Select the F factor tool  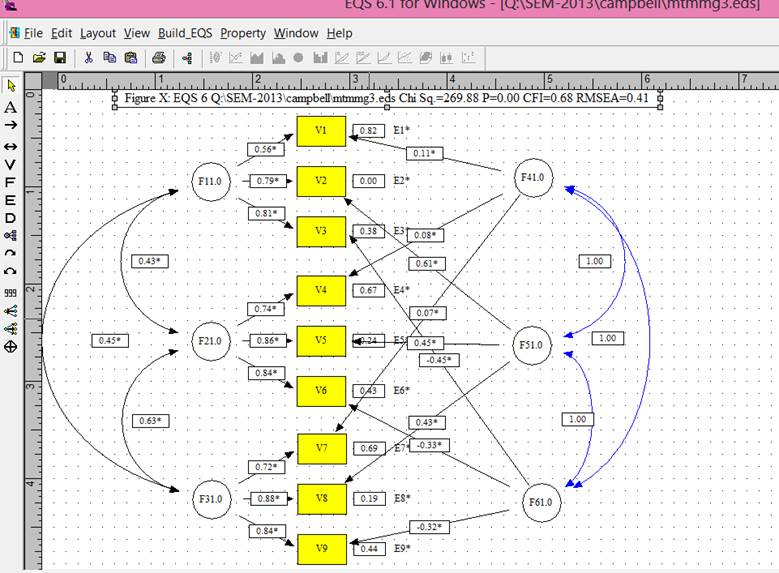(x=10, y=182)
